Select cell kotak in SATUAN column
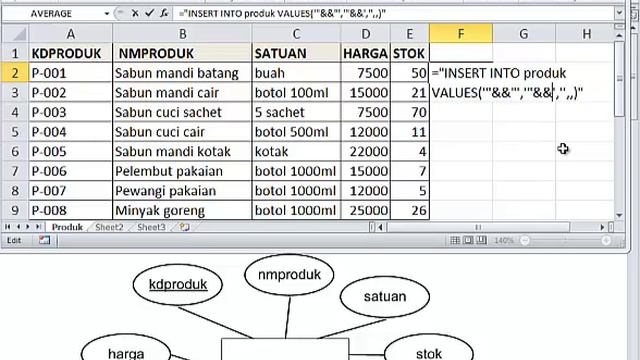Screen dimensions: 640x360 coord(296,151)
